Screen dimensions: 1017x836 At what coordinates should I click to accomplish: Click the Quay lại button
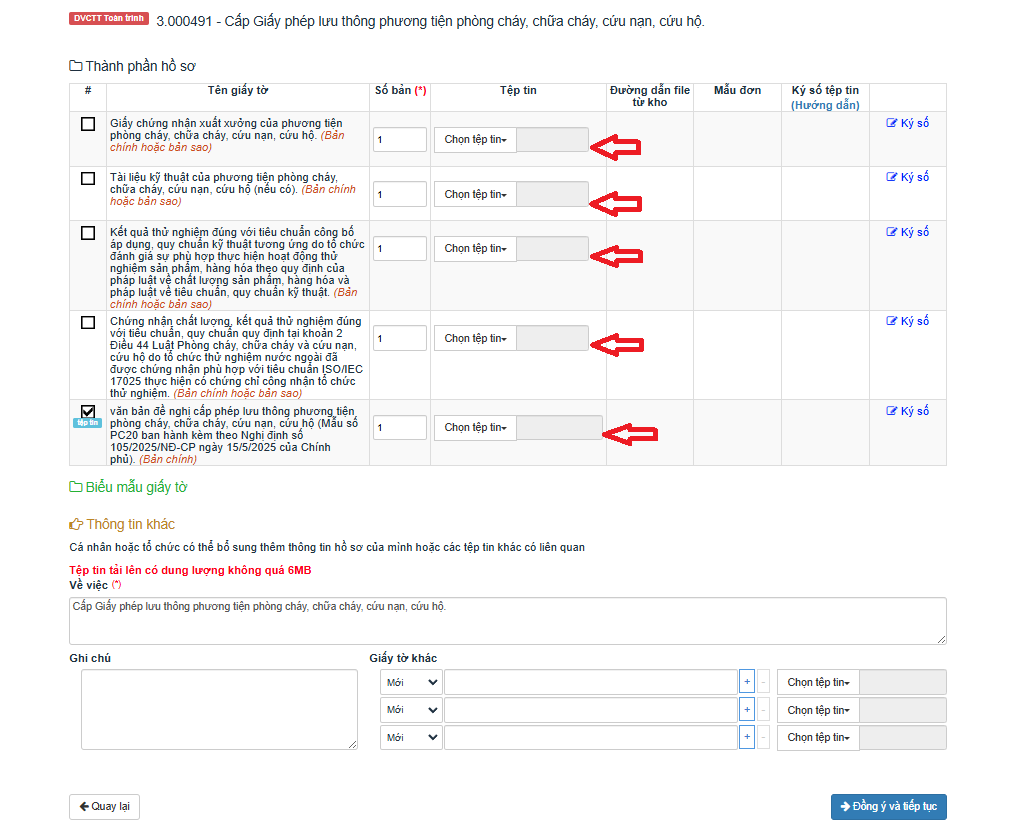click(104, 807)
